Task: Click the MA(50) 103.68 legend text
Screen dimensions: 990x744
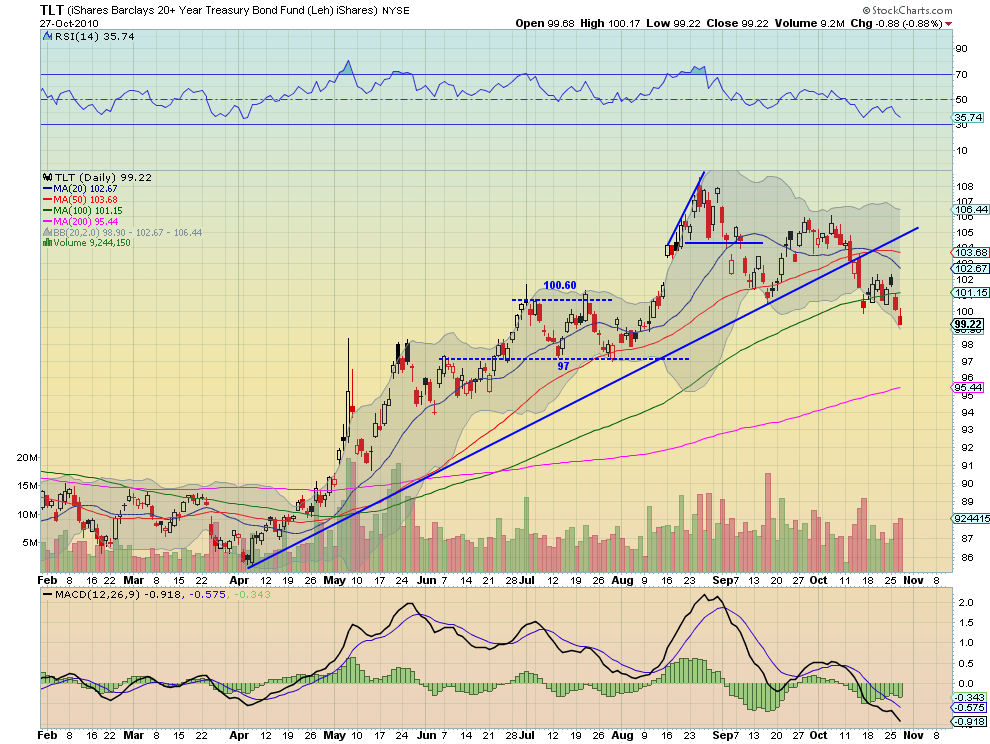Action: click(85, 200)
